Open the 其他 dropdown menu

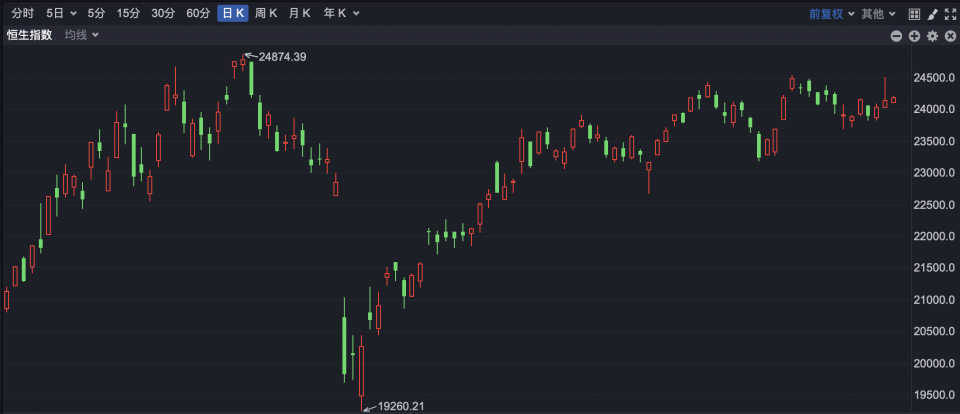[x=879, y=13]
